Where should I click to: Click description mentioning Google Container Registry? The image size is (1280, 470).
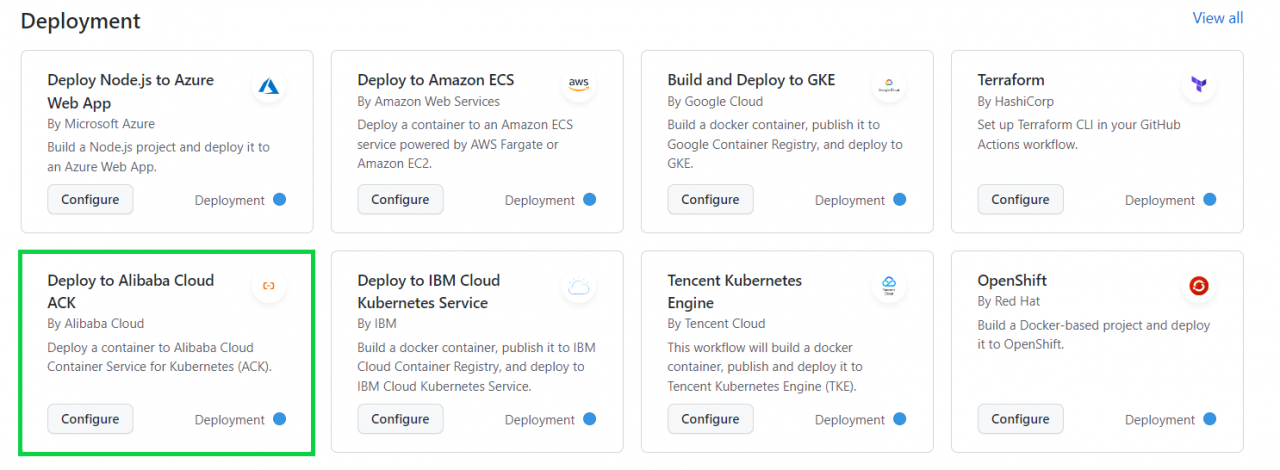pyautogui.click(x=785, y=144)
